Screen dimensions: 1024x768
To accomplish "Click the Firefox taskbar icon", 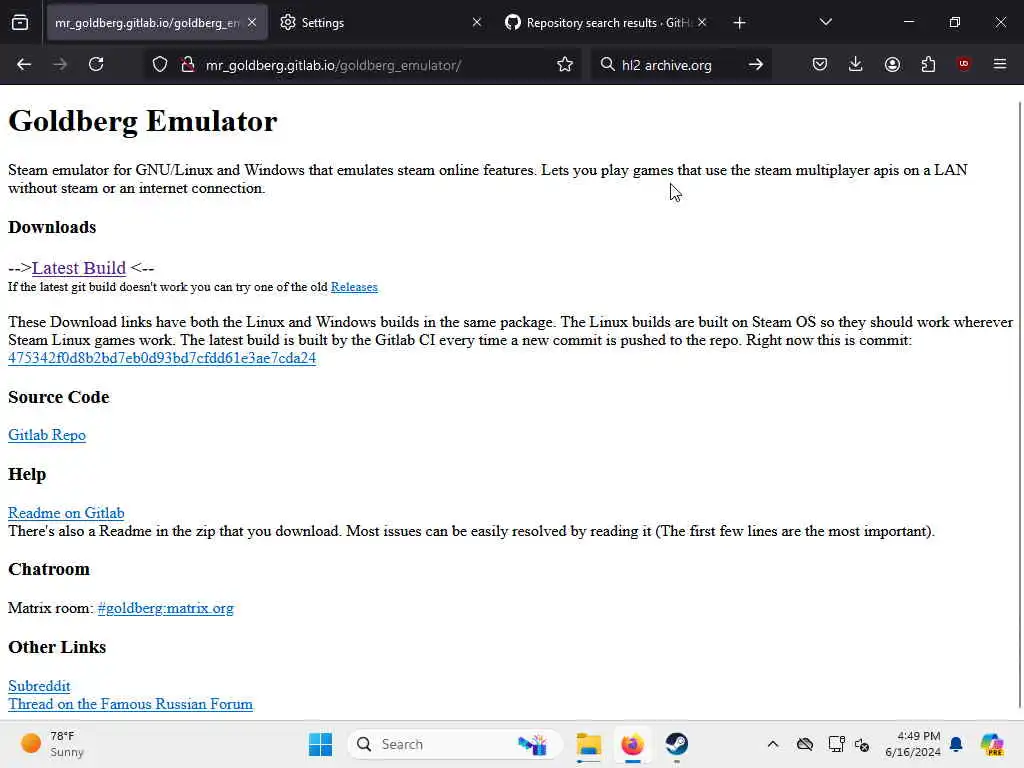I will click(x=632, y=744).
